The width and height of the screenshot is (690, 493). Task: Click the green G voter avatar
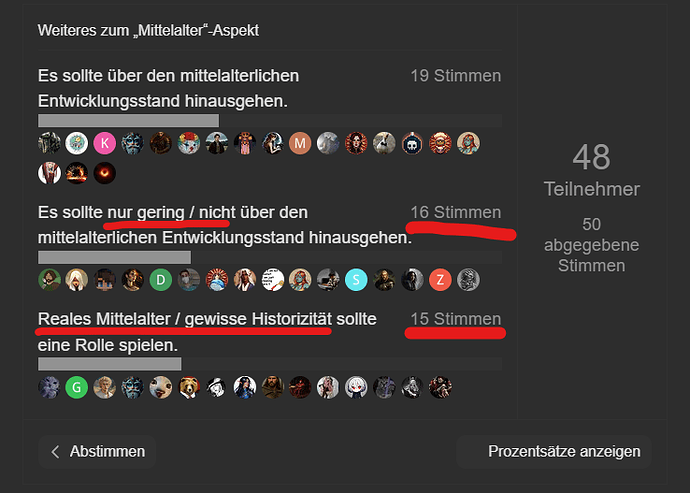tap(77, 387)
